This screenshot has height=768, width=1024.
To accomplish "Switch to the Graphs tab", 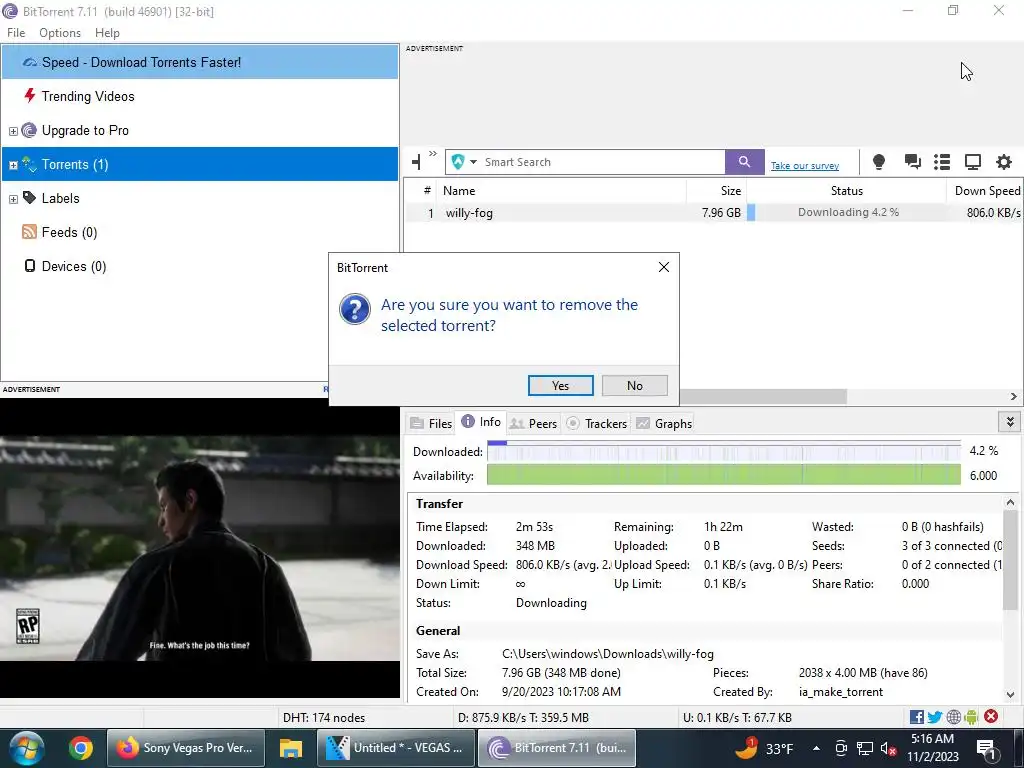I will click(664, 423).
